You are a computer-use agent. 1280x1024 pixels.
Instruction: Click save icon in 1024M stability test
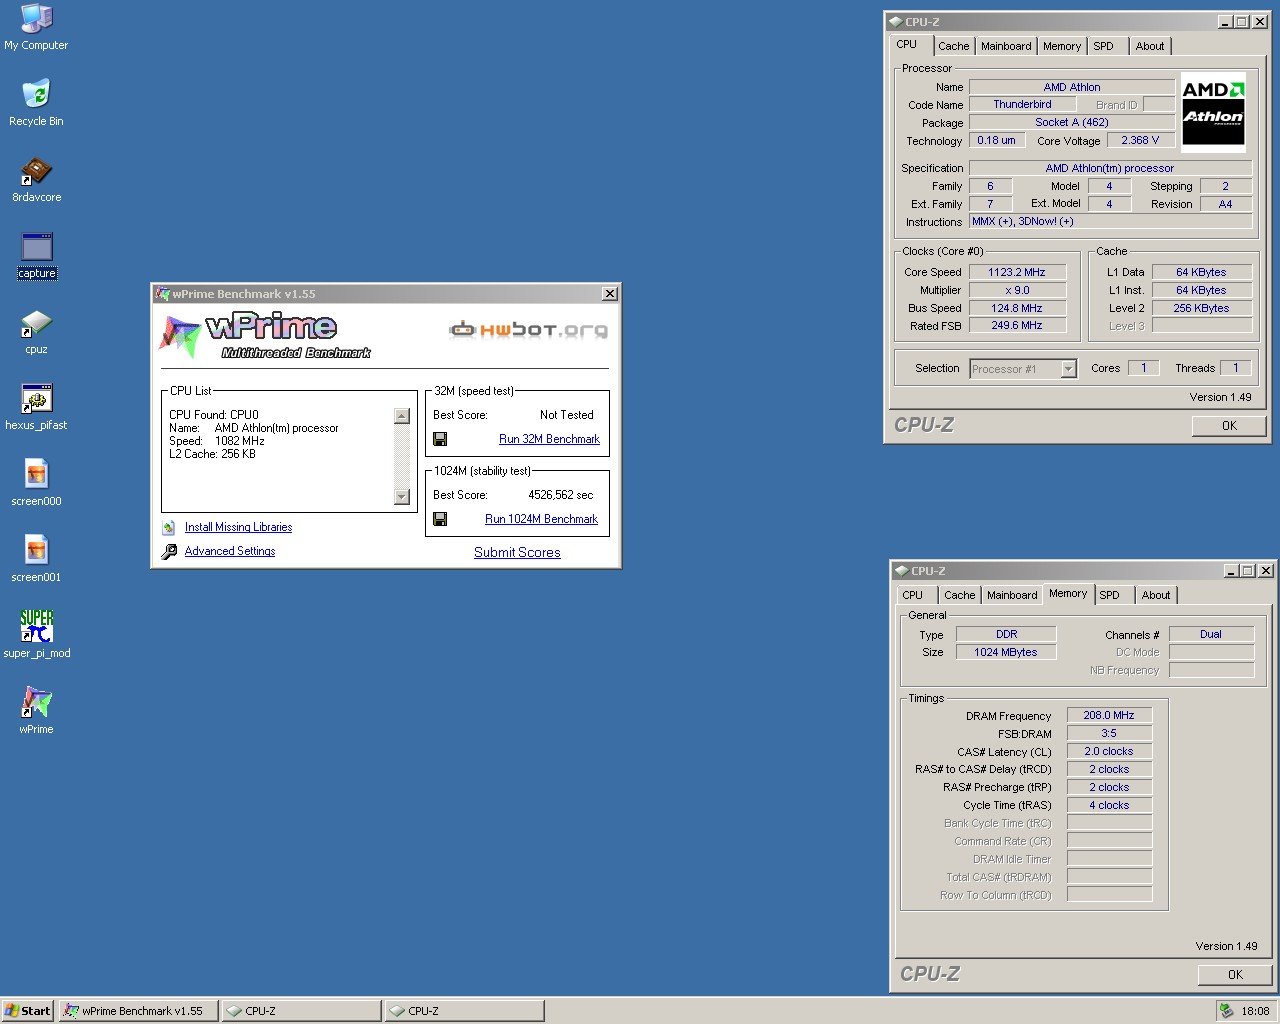pyautogui.click(x=440, y=519)
